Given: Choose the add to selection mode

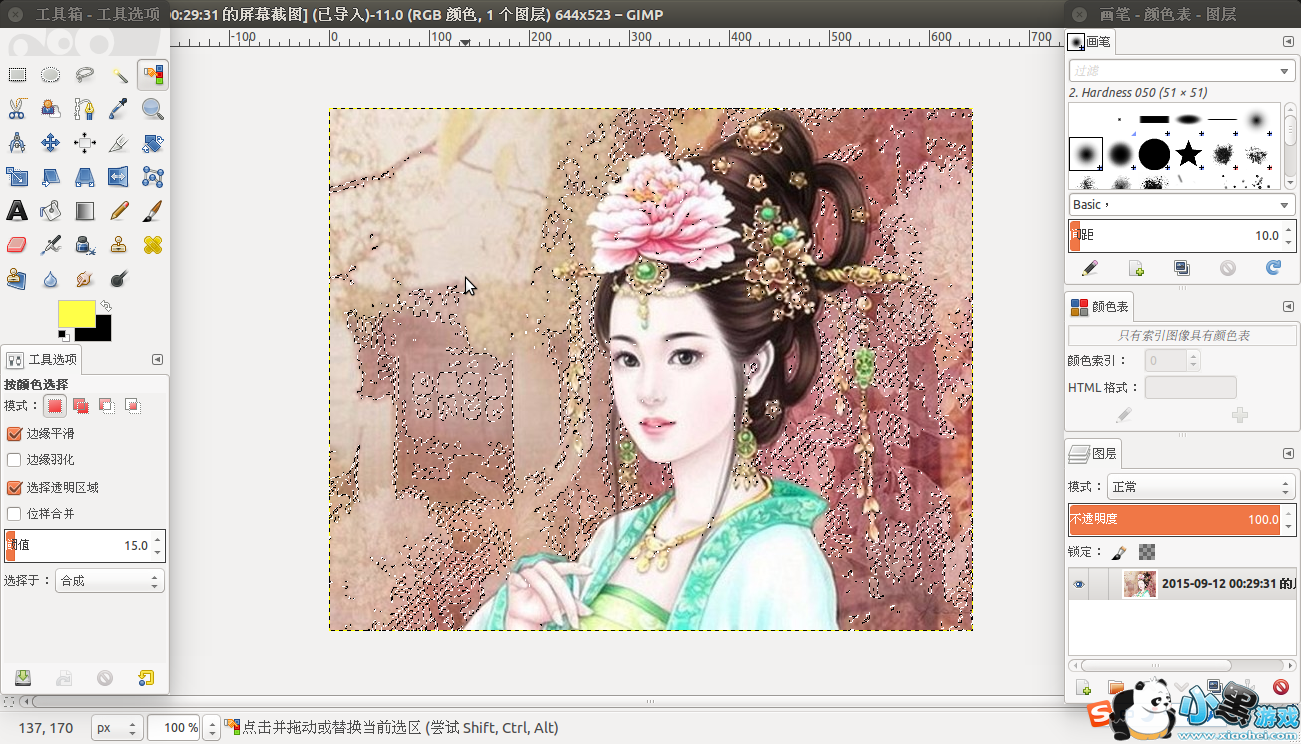Looking at the screenshot, I should [x=81, y=405].
